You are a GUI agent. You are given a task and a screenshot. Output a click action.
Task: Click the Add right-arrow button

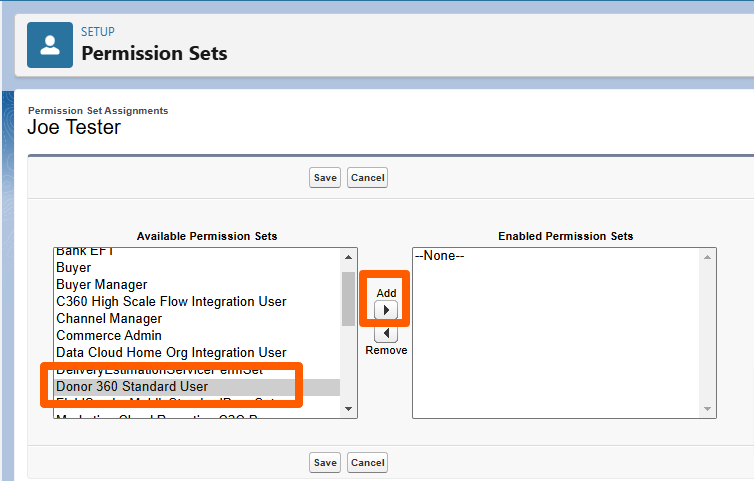pos(386,310)
